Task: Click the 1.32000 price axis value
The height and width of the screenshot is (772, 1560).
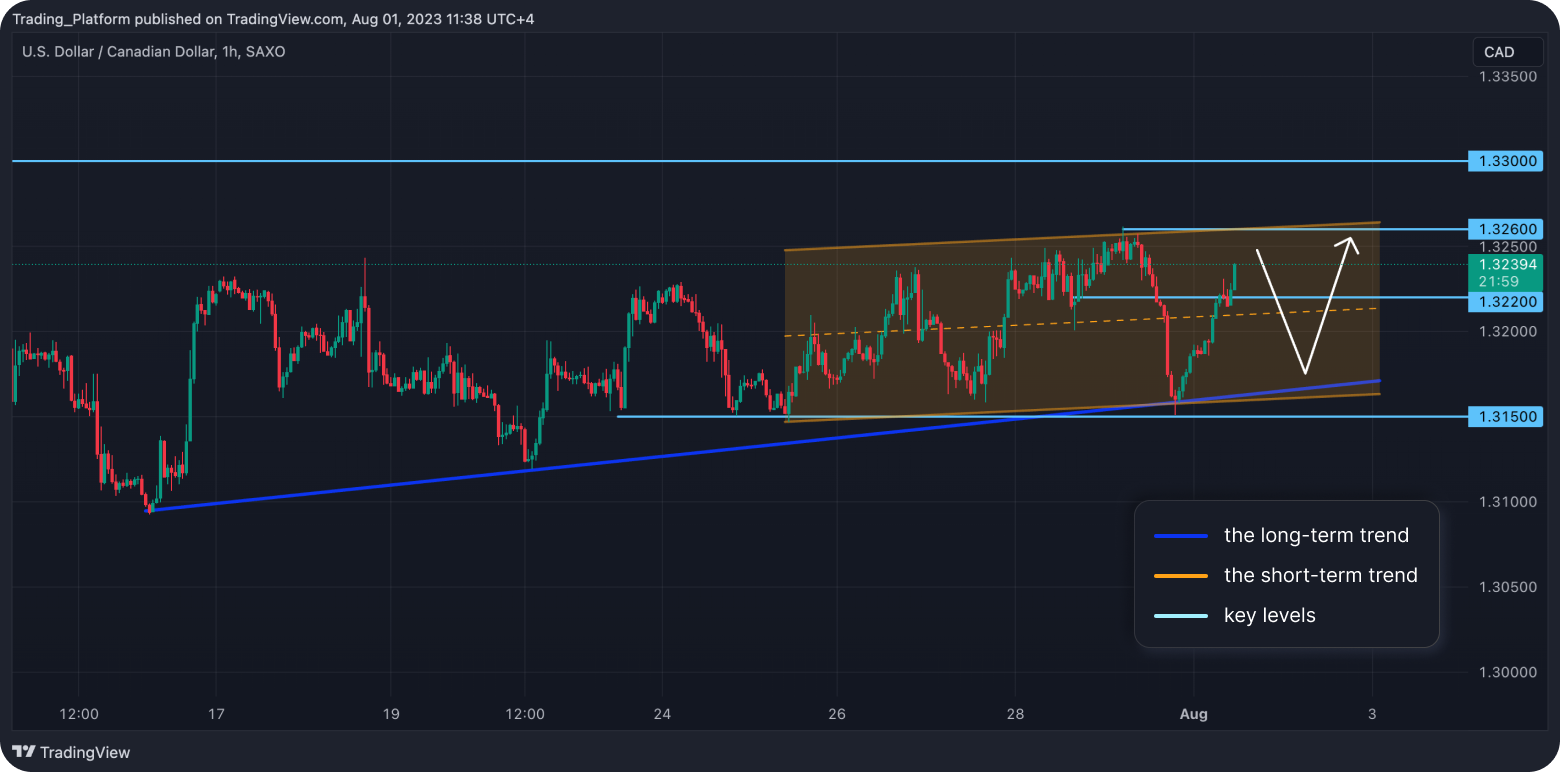Action: point(1509,331)
